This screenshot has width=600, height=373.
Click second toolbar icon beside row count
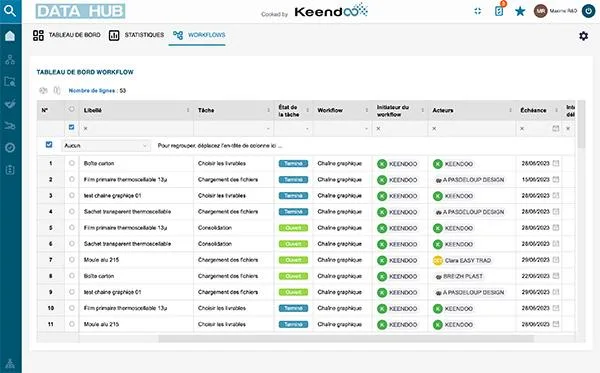[57, 91]
